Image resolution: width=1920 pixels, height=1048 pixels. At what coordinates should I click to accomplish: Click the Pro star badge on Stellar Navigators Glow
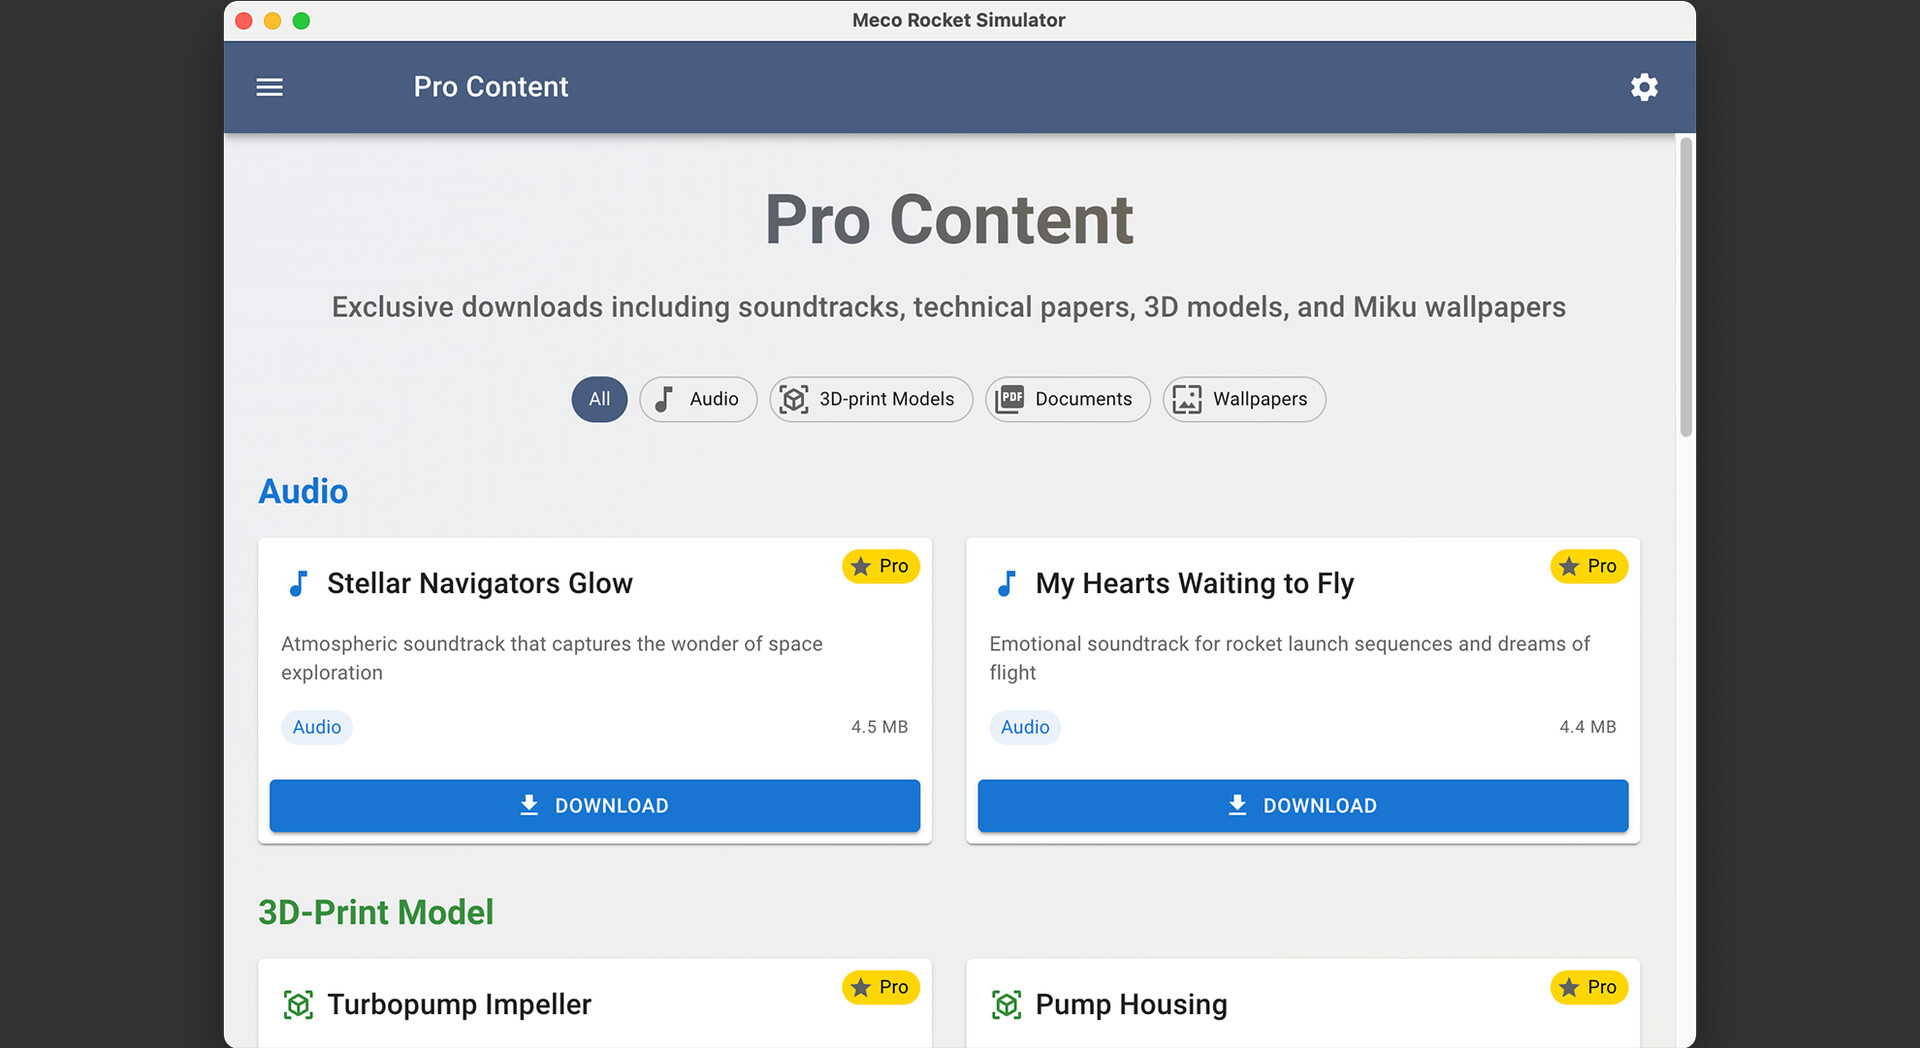[x=880, y=566]
